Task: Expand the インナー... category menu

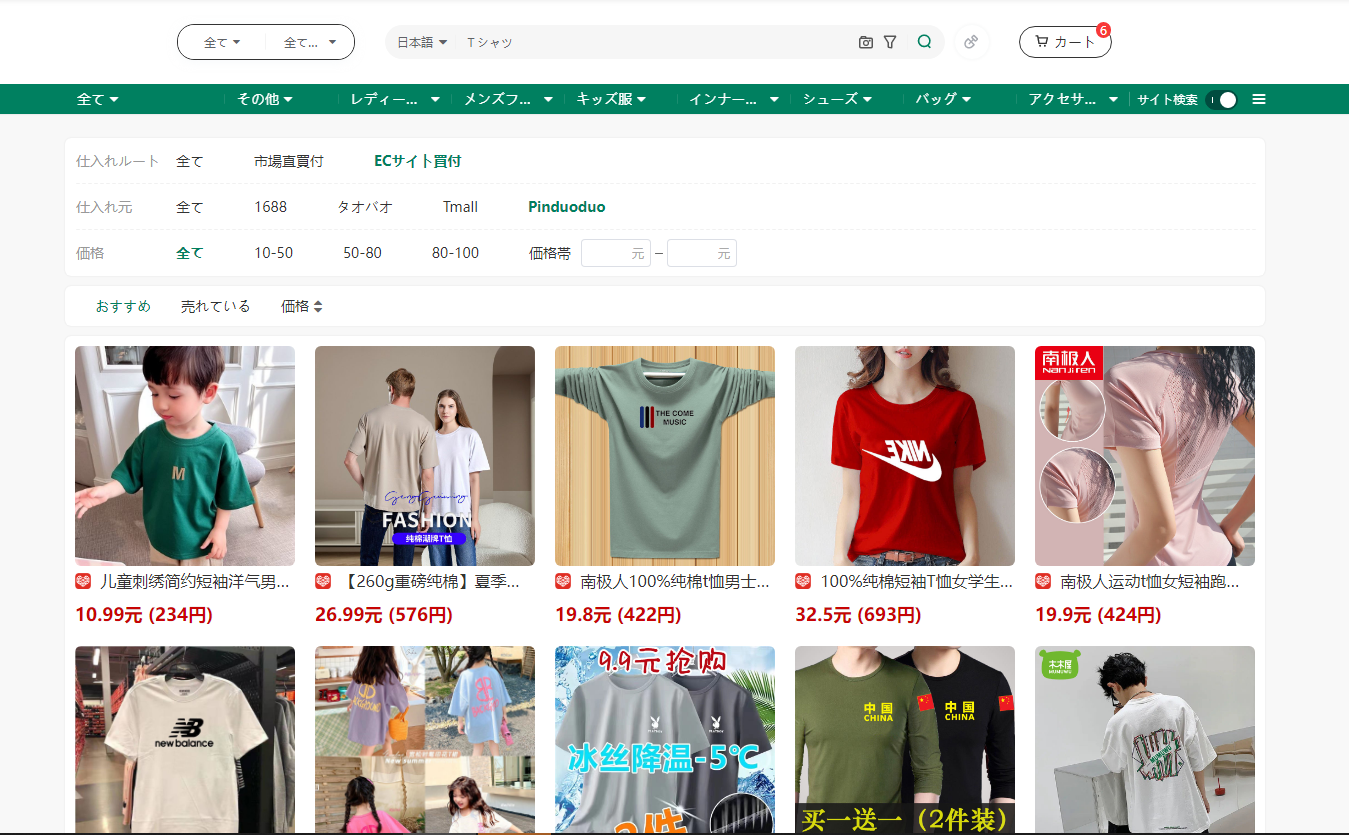Action: 735,99
